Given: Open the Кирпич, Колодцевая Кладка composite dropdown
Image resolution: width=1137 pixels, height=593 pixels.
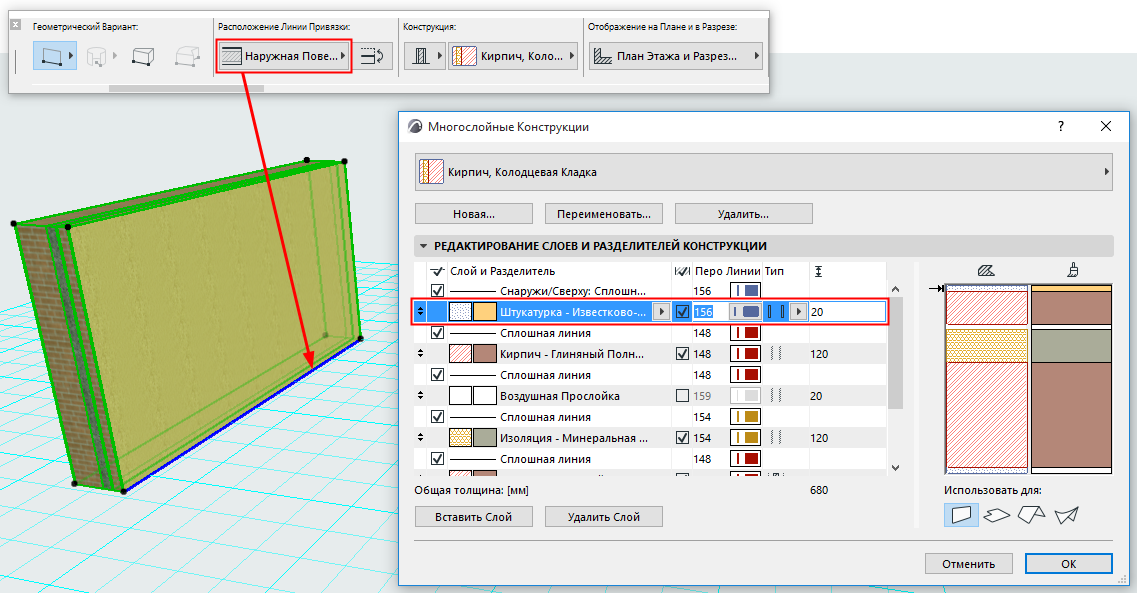Looking at the screenshot, I should pyautogui.click(x=764, y=172).
